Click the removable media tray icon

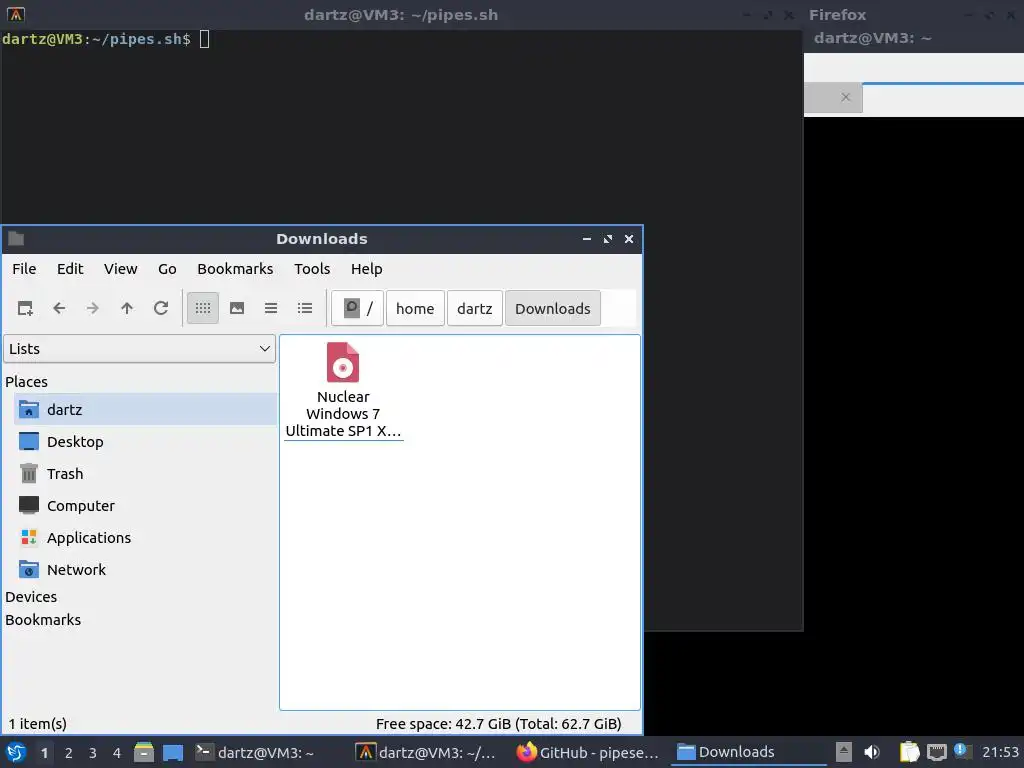pyautogui.click(x=844, y=752)
